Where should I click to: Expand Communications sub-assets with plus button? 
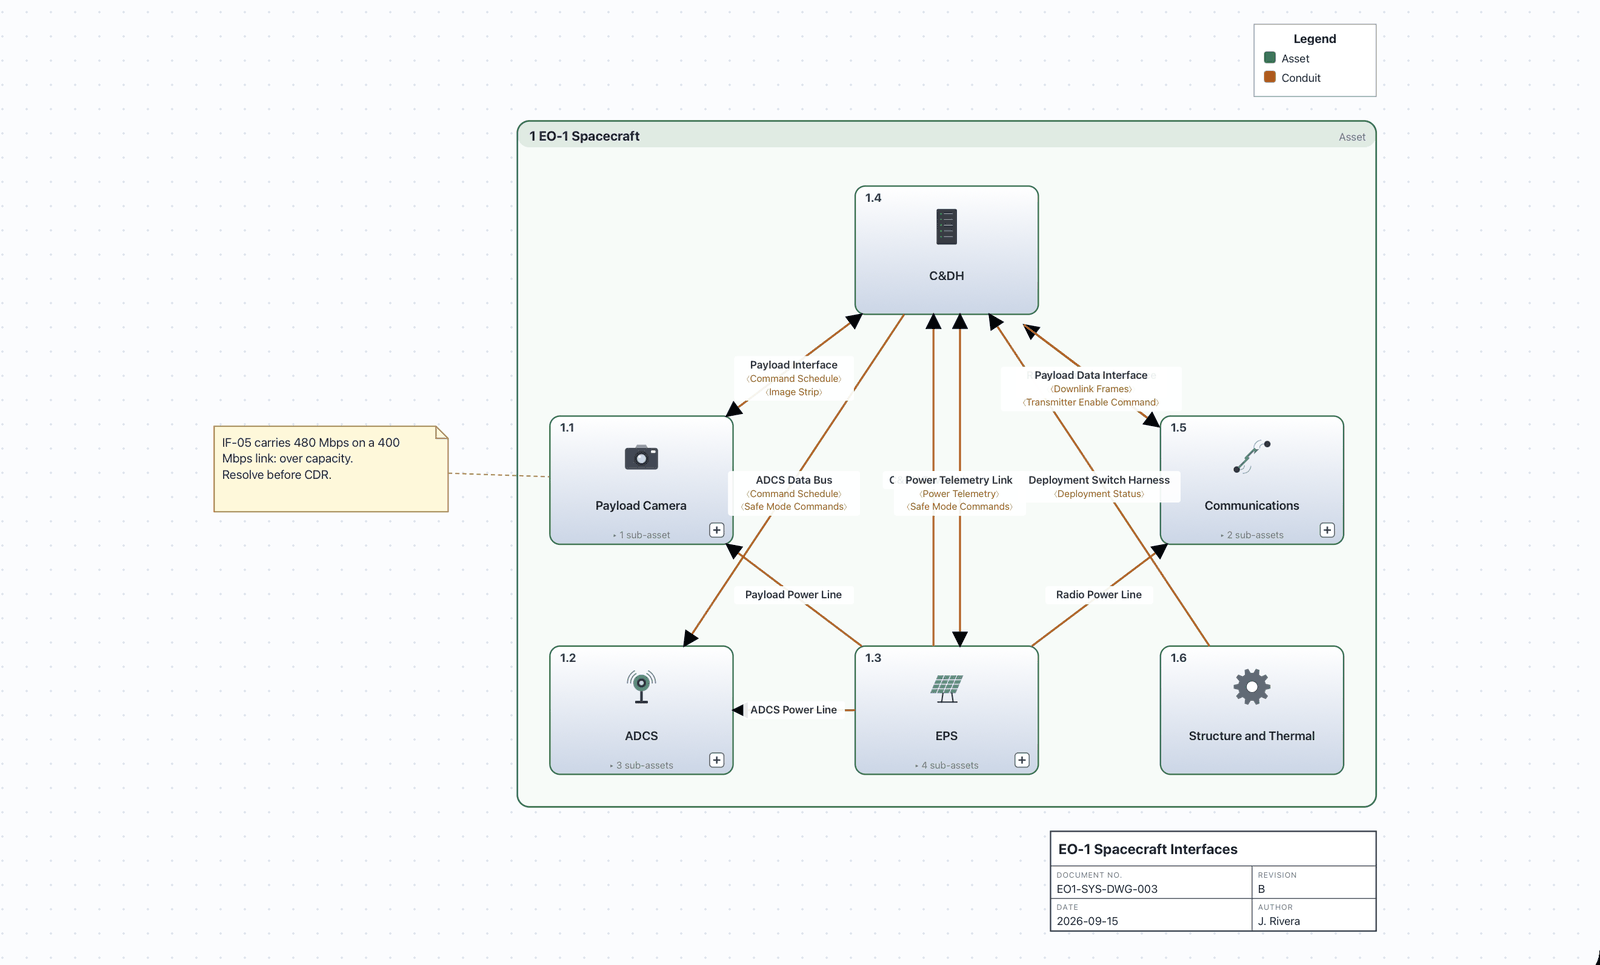(1327, 530)
